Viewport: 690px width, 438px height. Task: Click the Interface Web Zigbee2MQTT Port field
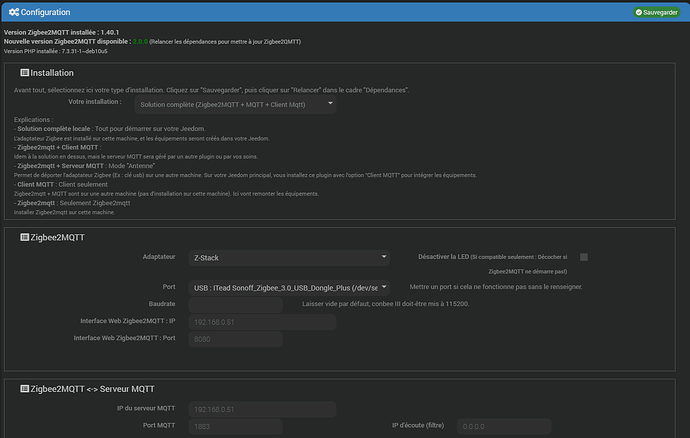click(235, 339)
